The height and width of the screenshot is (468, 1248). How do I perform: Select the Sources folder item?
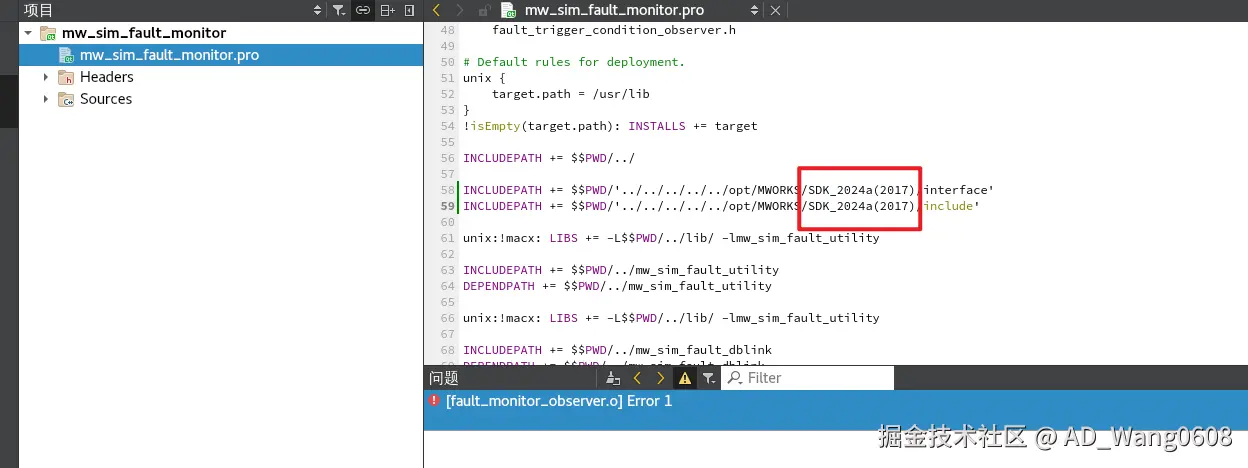[x=105, y=99]
